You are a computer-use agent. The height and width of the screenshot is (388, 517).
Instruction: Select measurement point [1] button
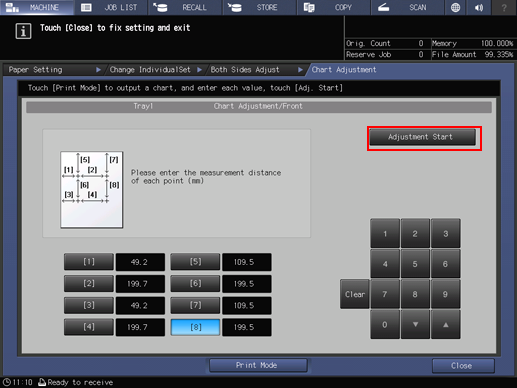click(89, 262)
